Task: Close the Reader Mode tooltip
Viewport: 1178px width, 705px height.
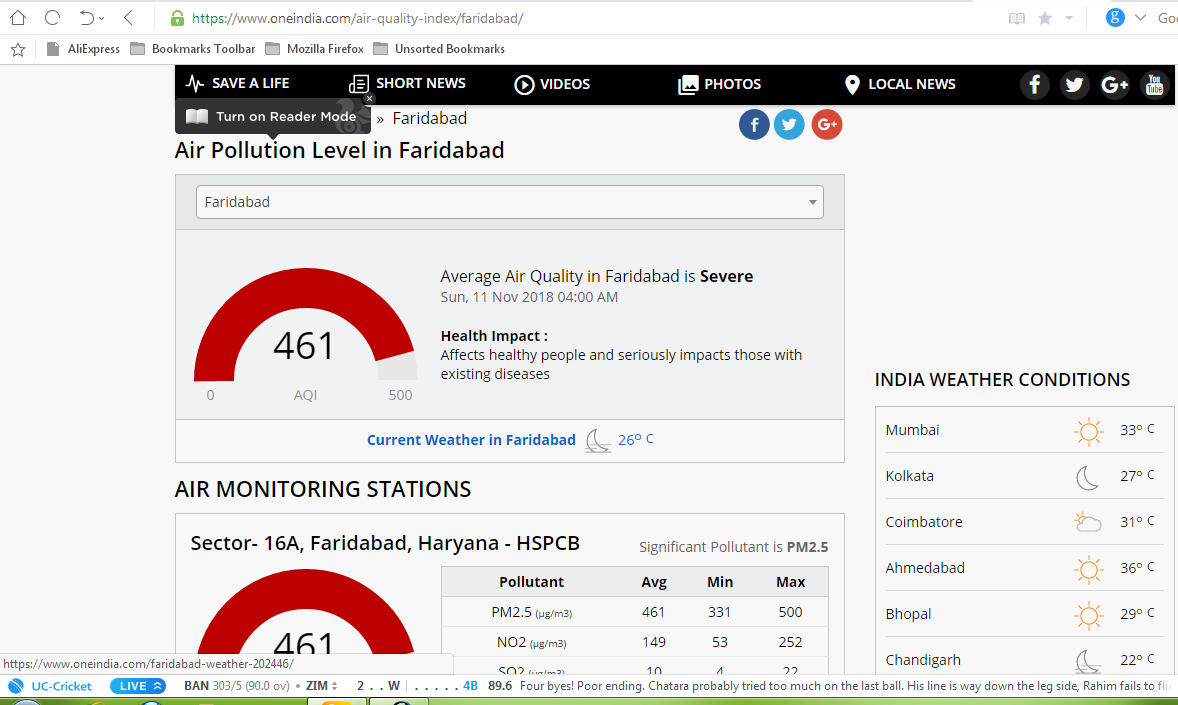Action: (369, 98)
